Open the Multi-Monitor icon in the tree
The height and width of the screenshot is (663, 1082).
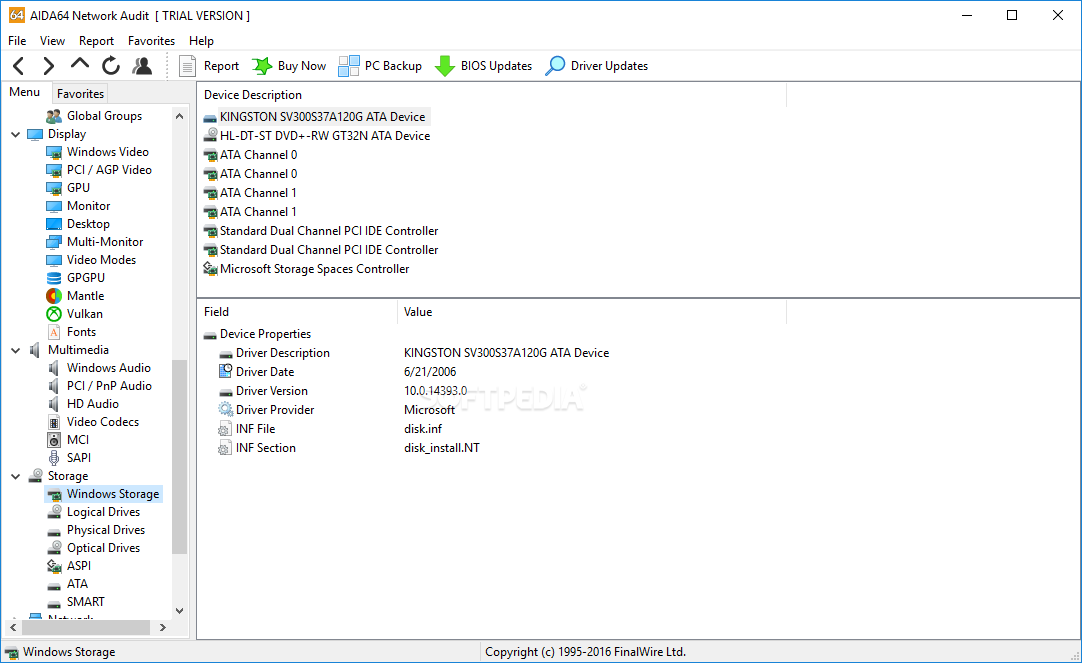pyautogui.click(x=54, y=241)
